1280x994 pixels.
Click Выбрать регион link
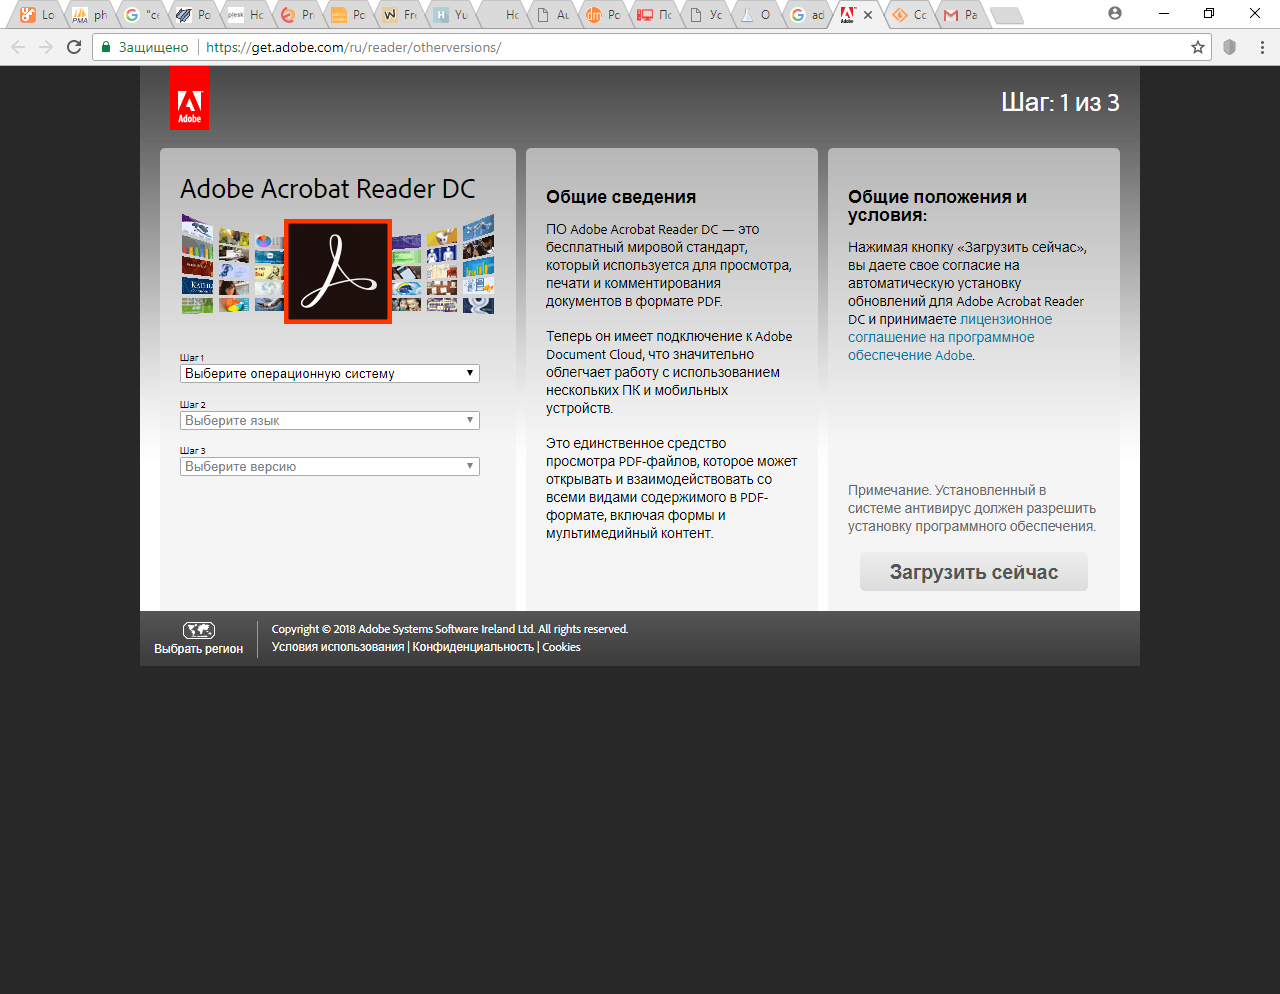point(199,649)
